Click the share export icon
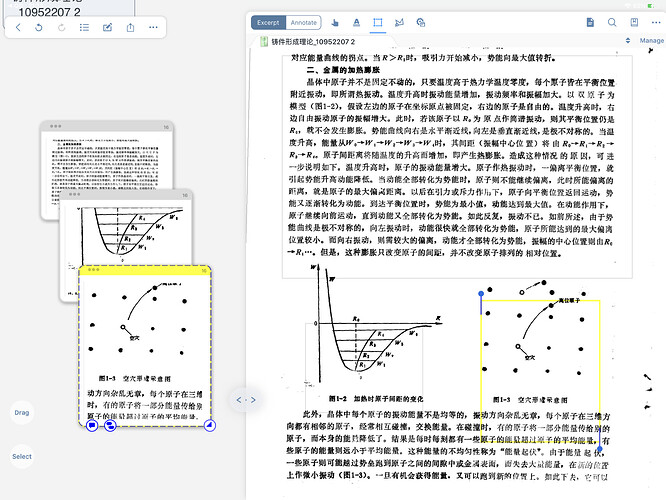666x500 pixels. point(130,28)
